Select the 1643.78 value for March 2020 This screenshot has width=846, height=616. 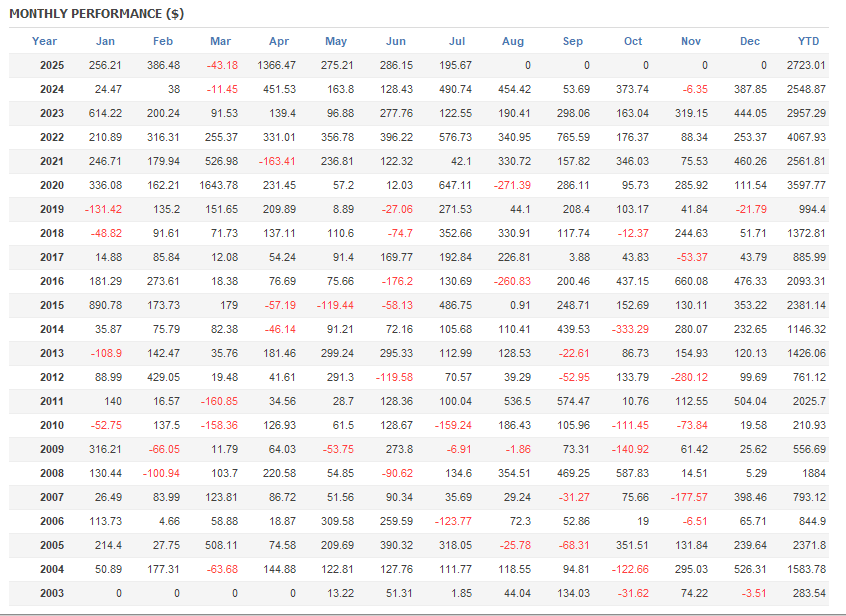point(218,185)
